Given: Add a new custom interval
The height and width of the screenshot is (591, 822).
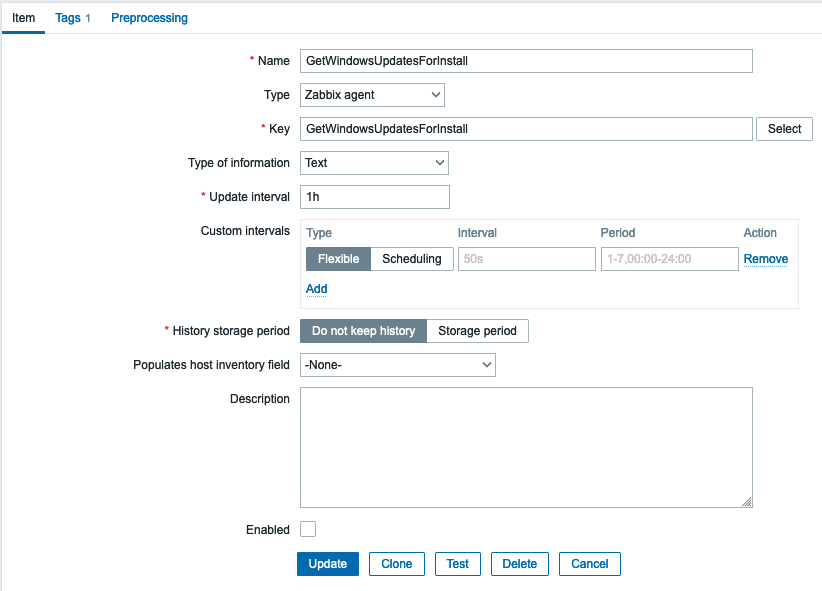Looking at the screenshot, I should pos(316,289).
